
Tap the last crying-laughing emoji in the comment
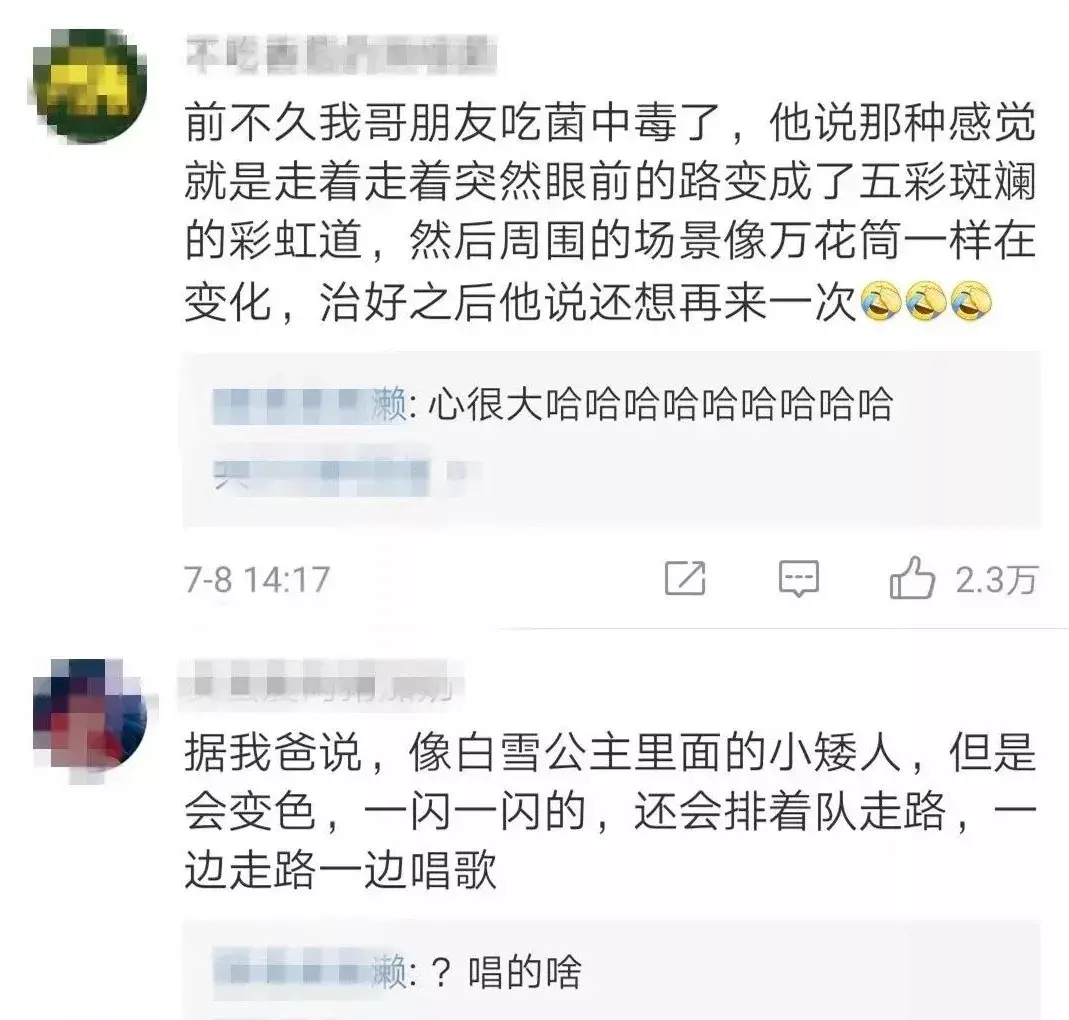[x=971, y=301]
